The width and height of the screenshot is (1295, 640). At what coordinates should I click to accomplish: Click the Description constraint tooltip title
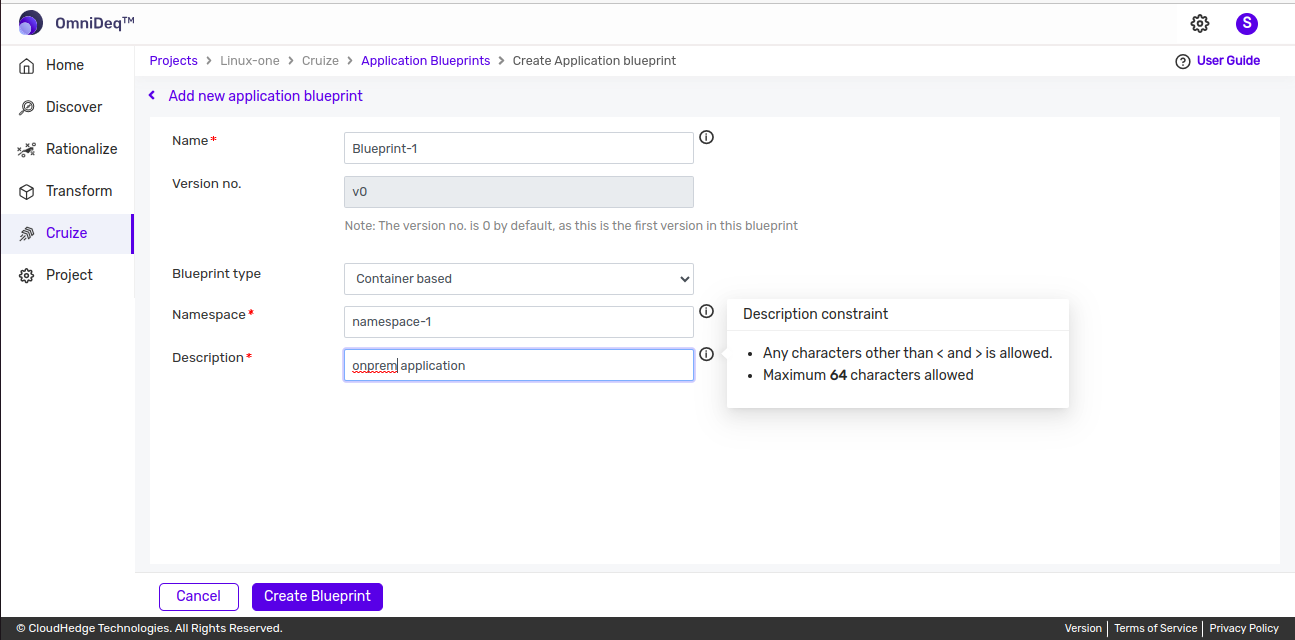click(816, 314)
